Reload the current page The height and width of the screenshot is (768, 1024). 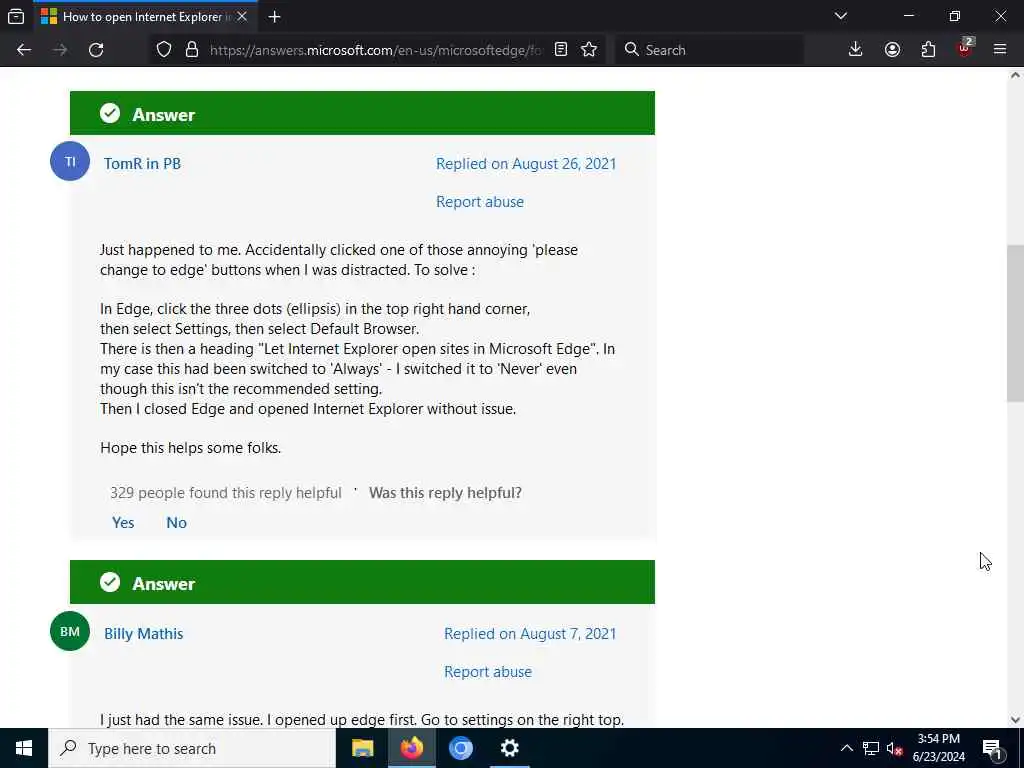click(x=96, y=50)
